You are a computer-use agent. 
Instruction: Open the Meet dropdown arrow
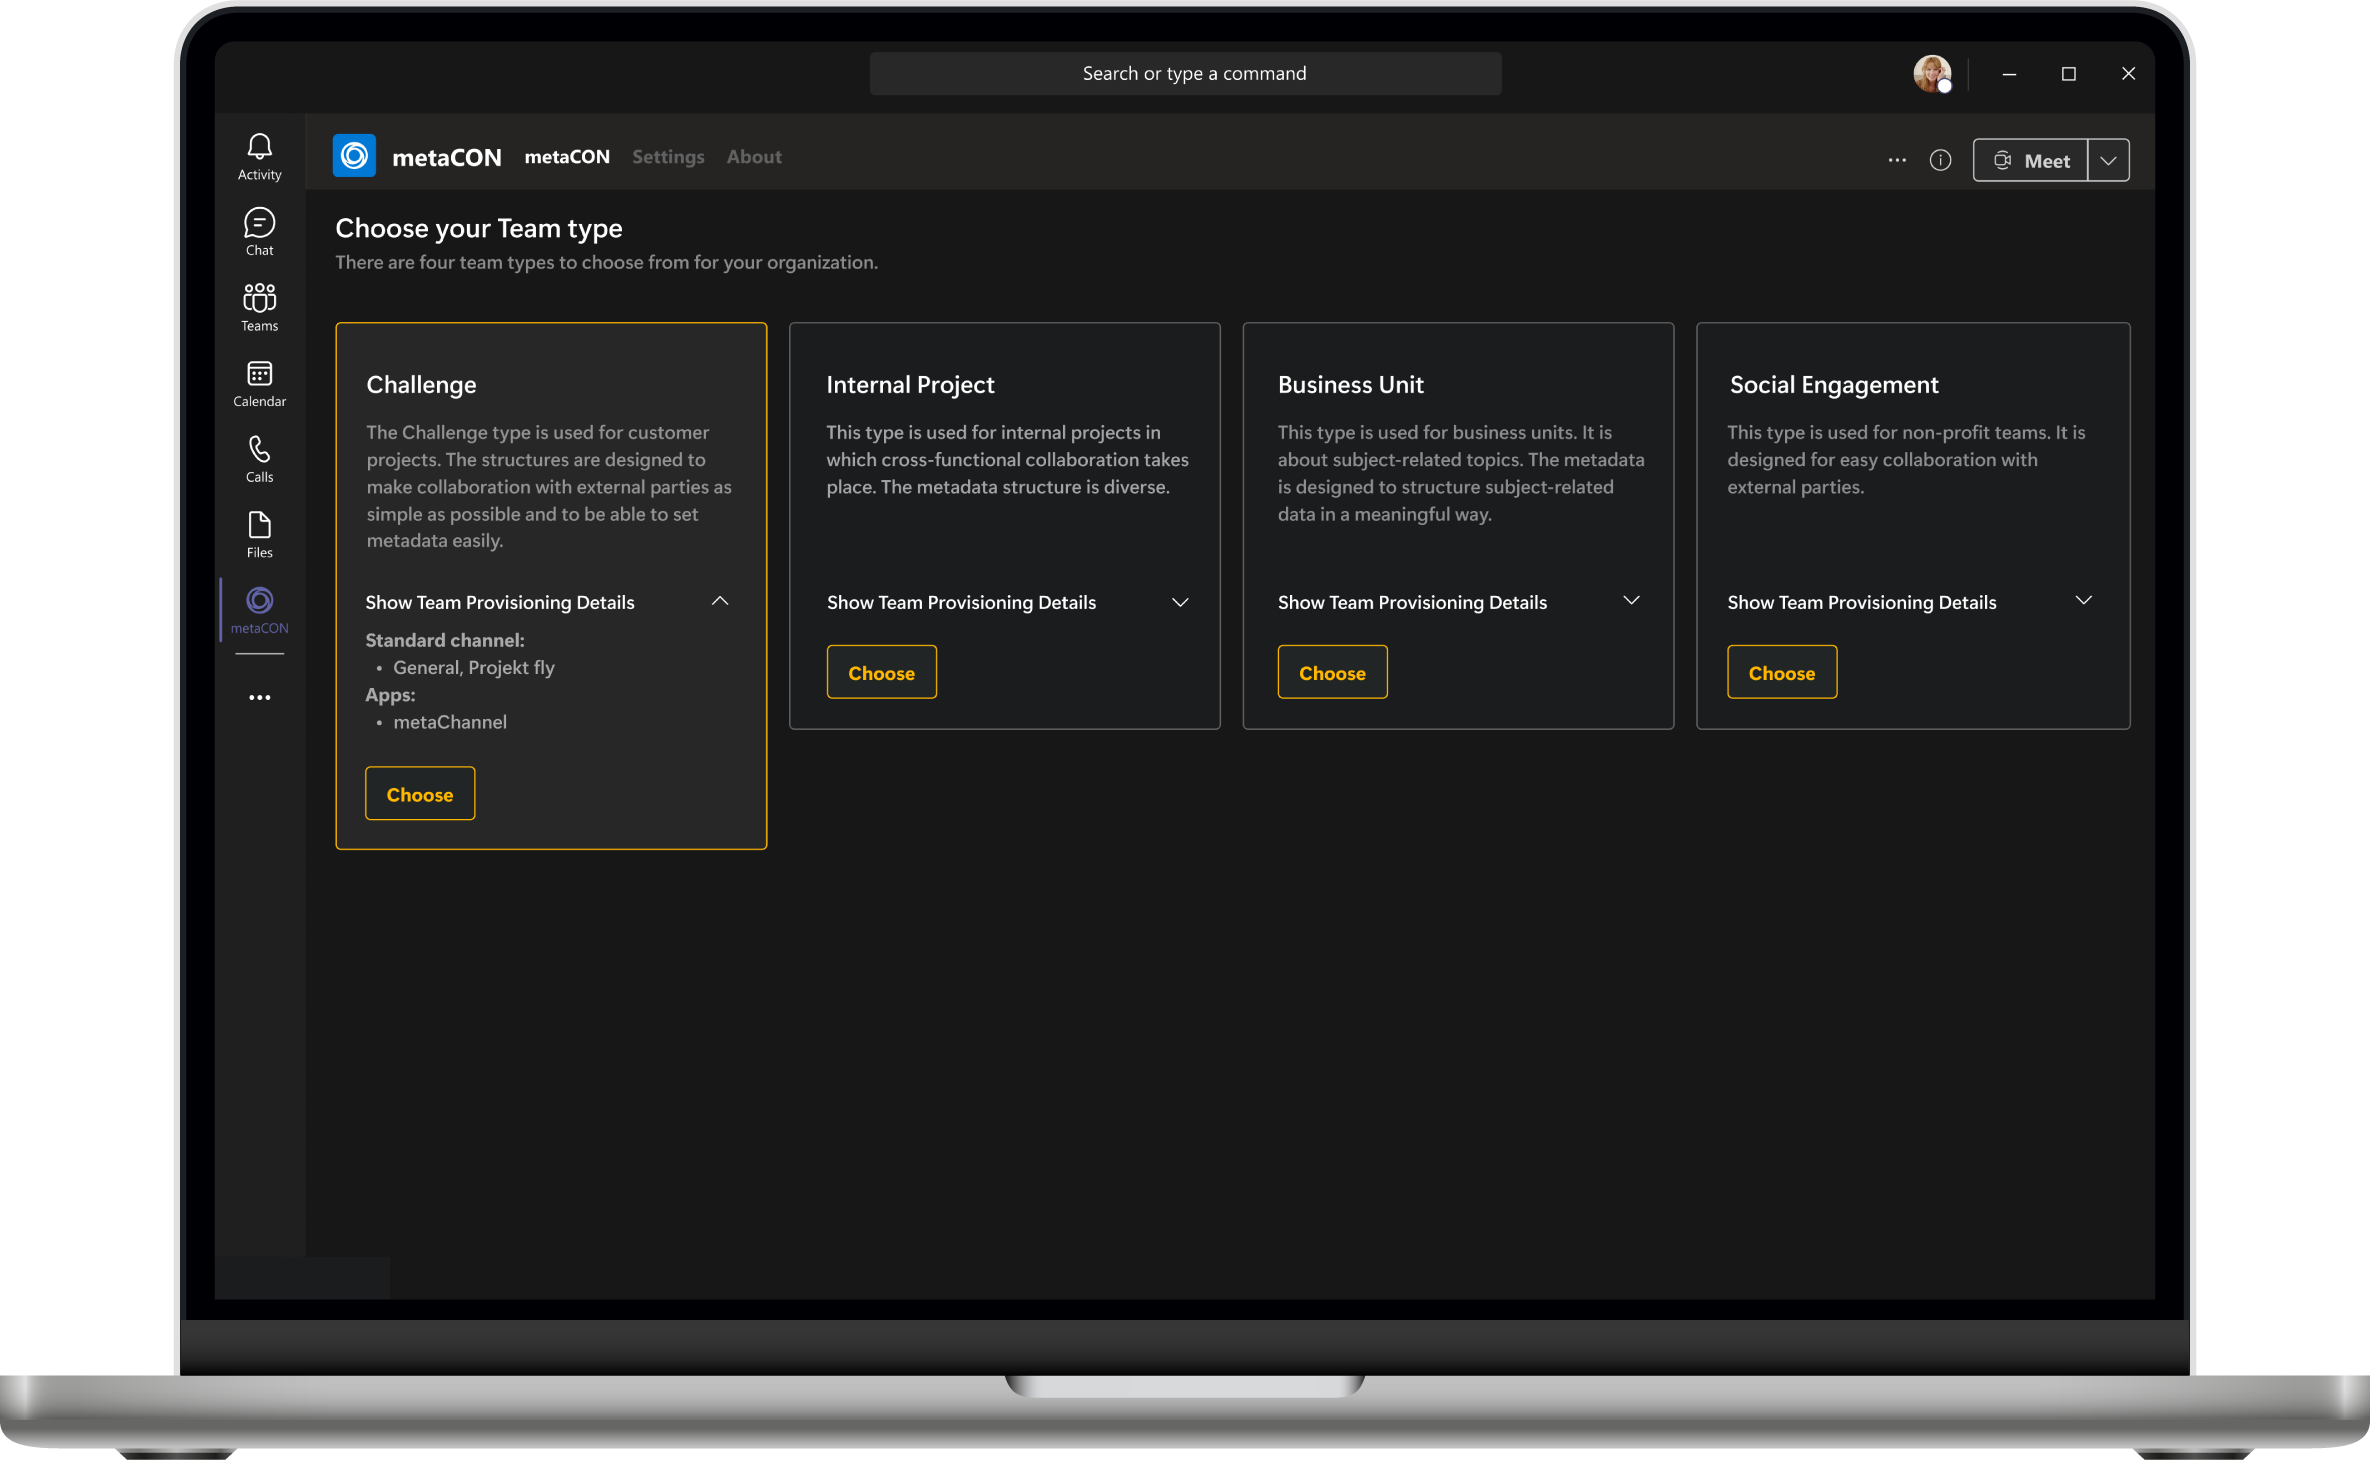pos(2108,160)
